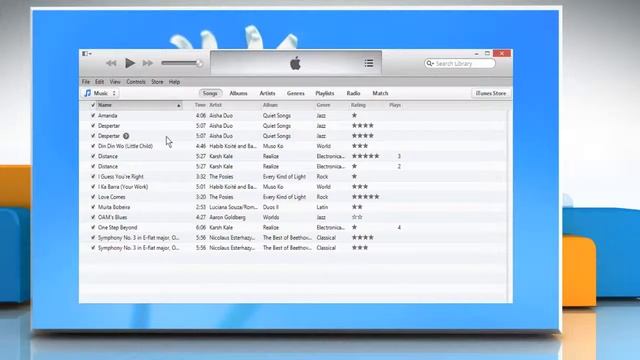Click the Latin genre cell
Screen dimensions: 640x360
pos(322,207)
